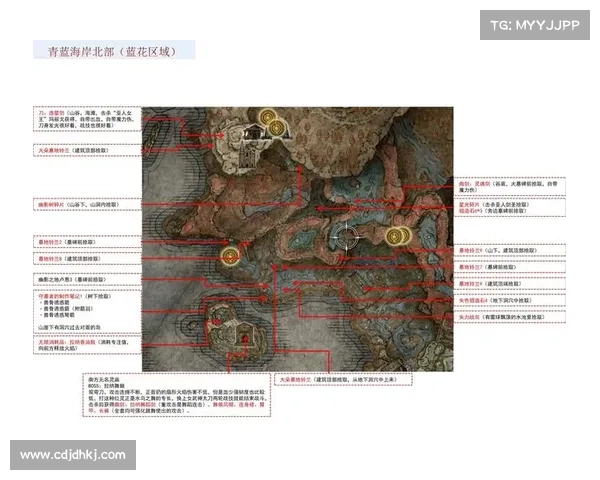Click label 失色锻造石4（地下洞穴中拾取）

[495, 300]
